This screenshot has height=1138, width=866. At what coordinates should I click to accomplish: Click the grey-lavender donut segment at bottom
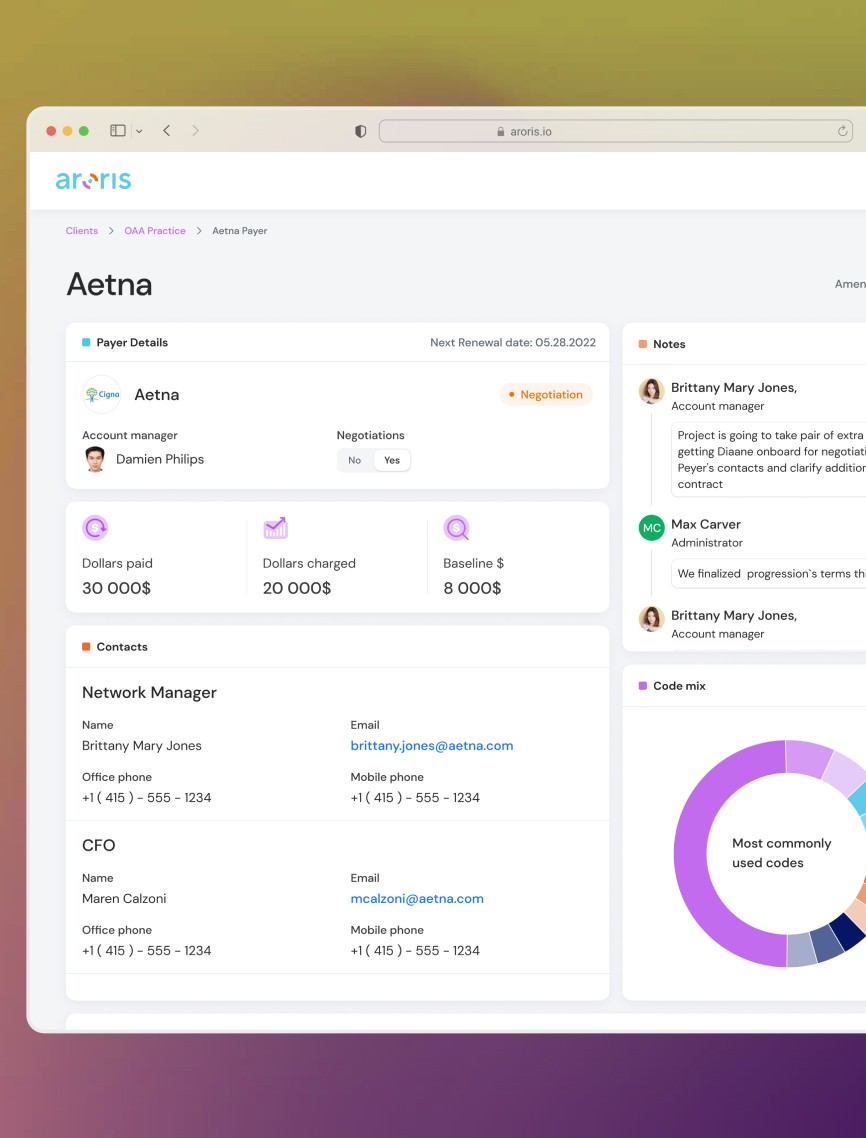801,949
